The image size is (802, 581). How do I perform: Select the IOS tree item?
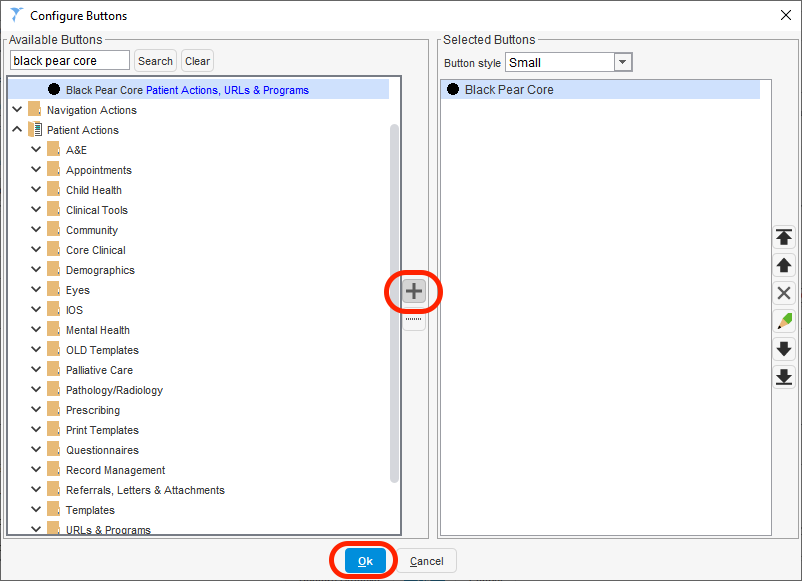74,310
